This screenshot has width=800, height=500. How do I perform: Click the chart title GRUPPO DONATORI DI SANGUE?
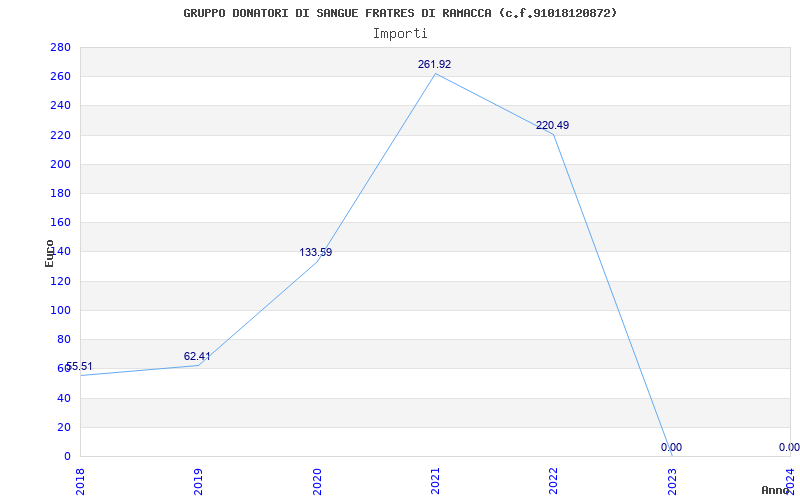400,13
